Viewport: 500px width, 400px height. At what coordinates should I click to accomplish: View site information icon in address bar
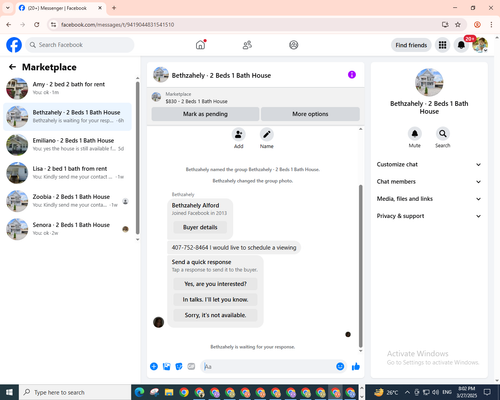tap(53, 25)
